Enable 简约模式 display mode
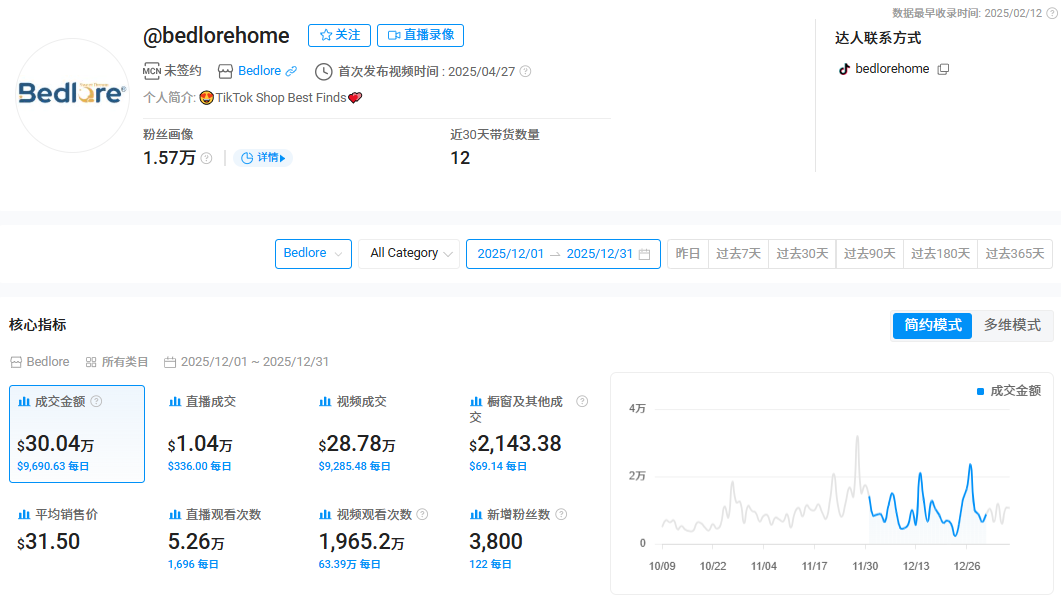The height and width of the screenshot is (600, 1061). (x=932, y=325)
